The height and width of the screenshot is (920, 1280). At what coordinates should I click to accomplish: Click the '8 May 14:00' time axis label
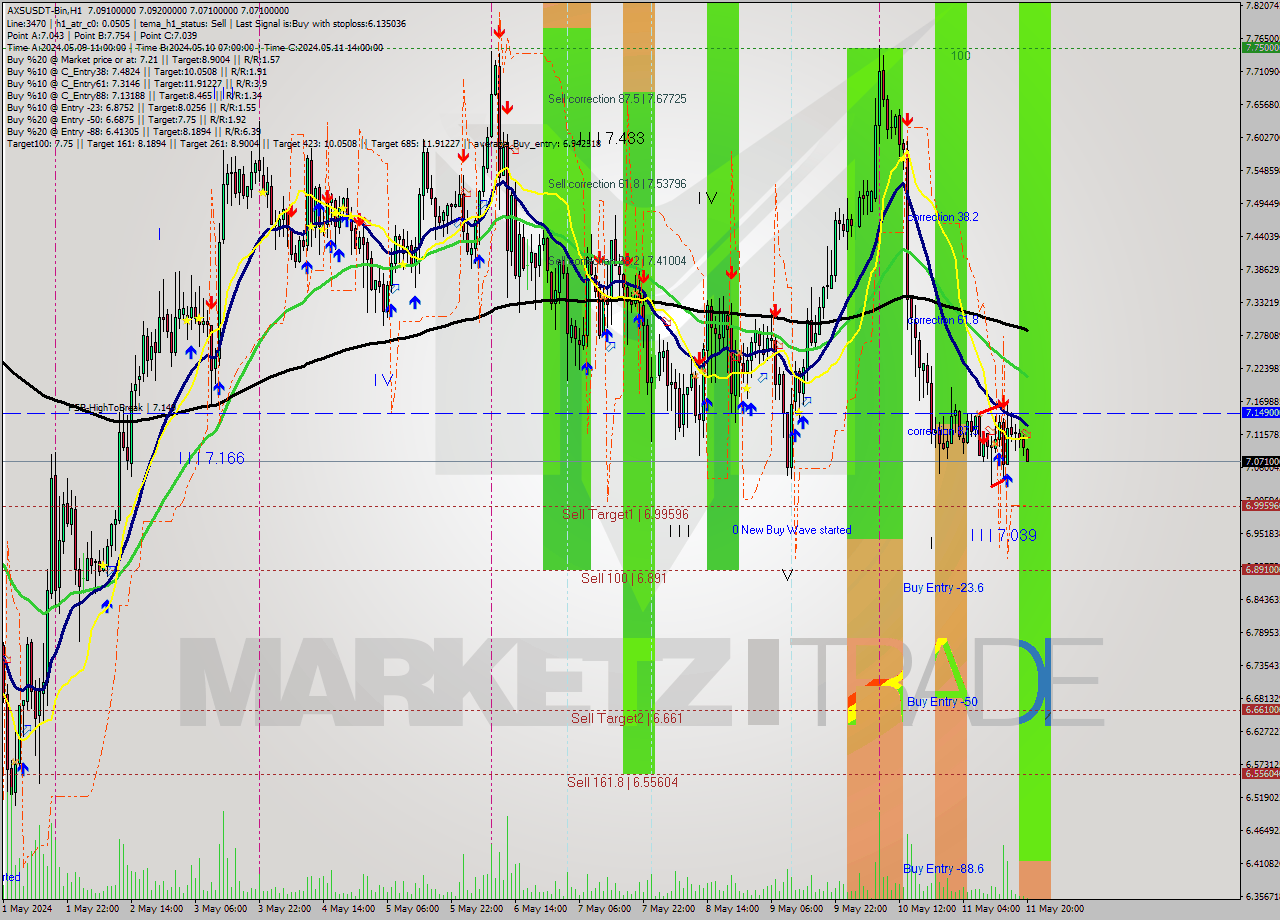733,908
